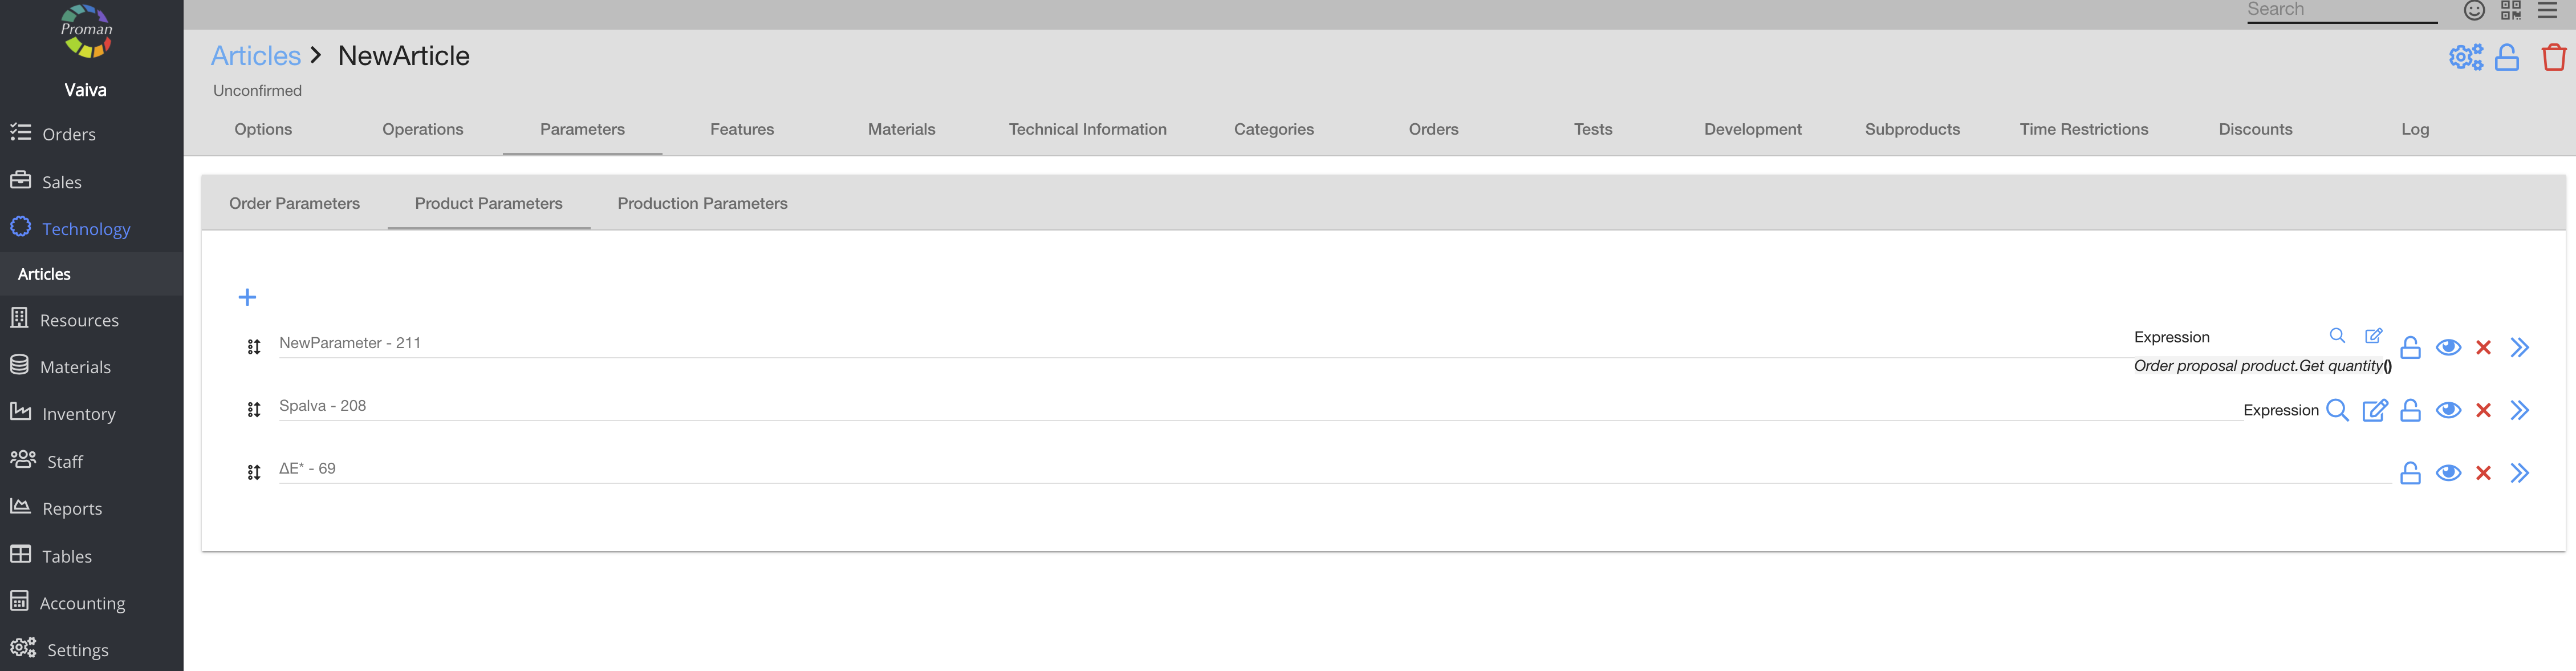Toggle the eye icon for ΔE* - 69
The height and width of the screenshot is (671, 2576).
2448,473
